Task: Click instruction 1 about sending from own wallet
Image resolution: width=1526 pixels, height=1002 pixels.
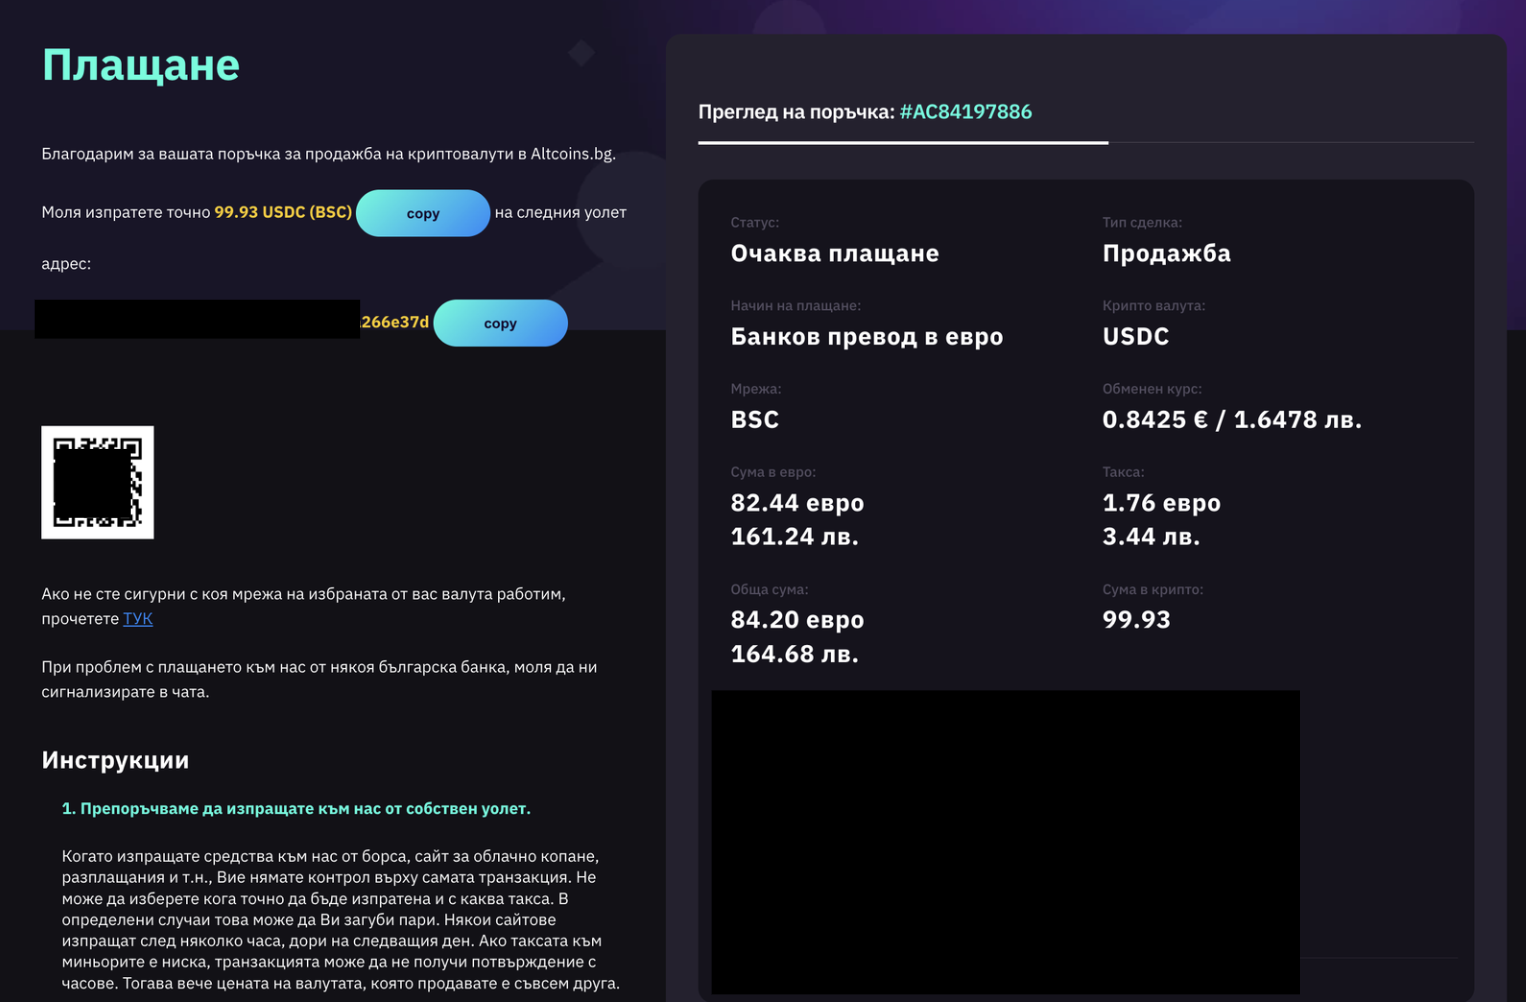Action: pyautogui.click(x=296, y=808)
